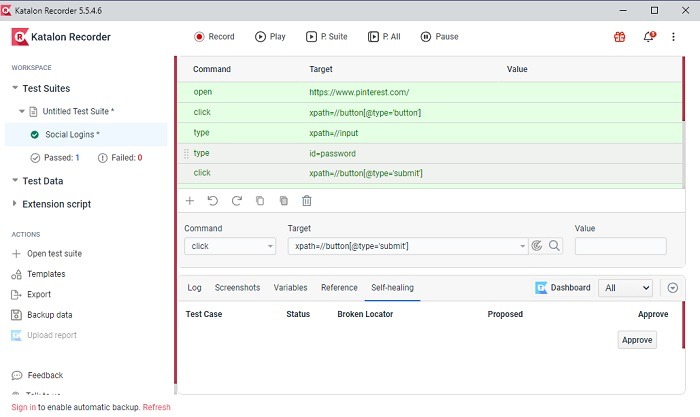
Task: Select Social Logins test case
Action: (x=86, y=134)
